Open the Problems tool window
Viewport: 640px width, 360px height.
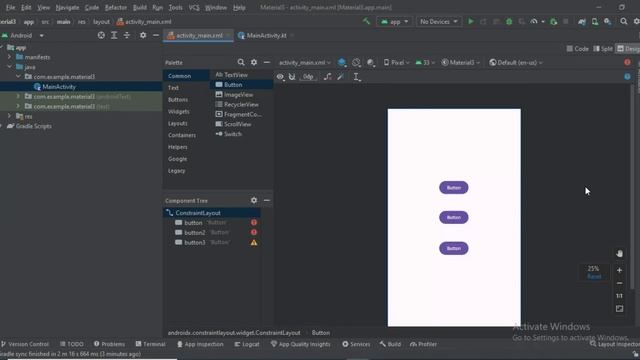[109, 344]
